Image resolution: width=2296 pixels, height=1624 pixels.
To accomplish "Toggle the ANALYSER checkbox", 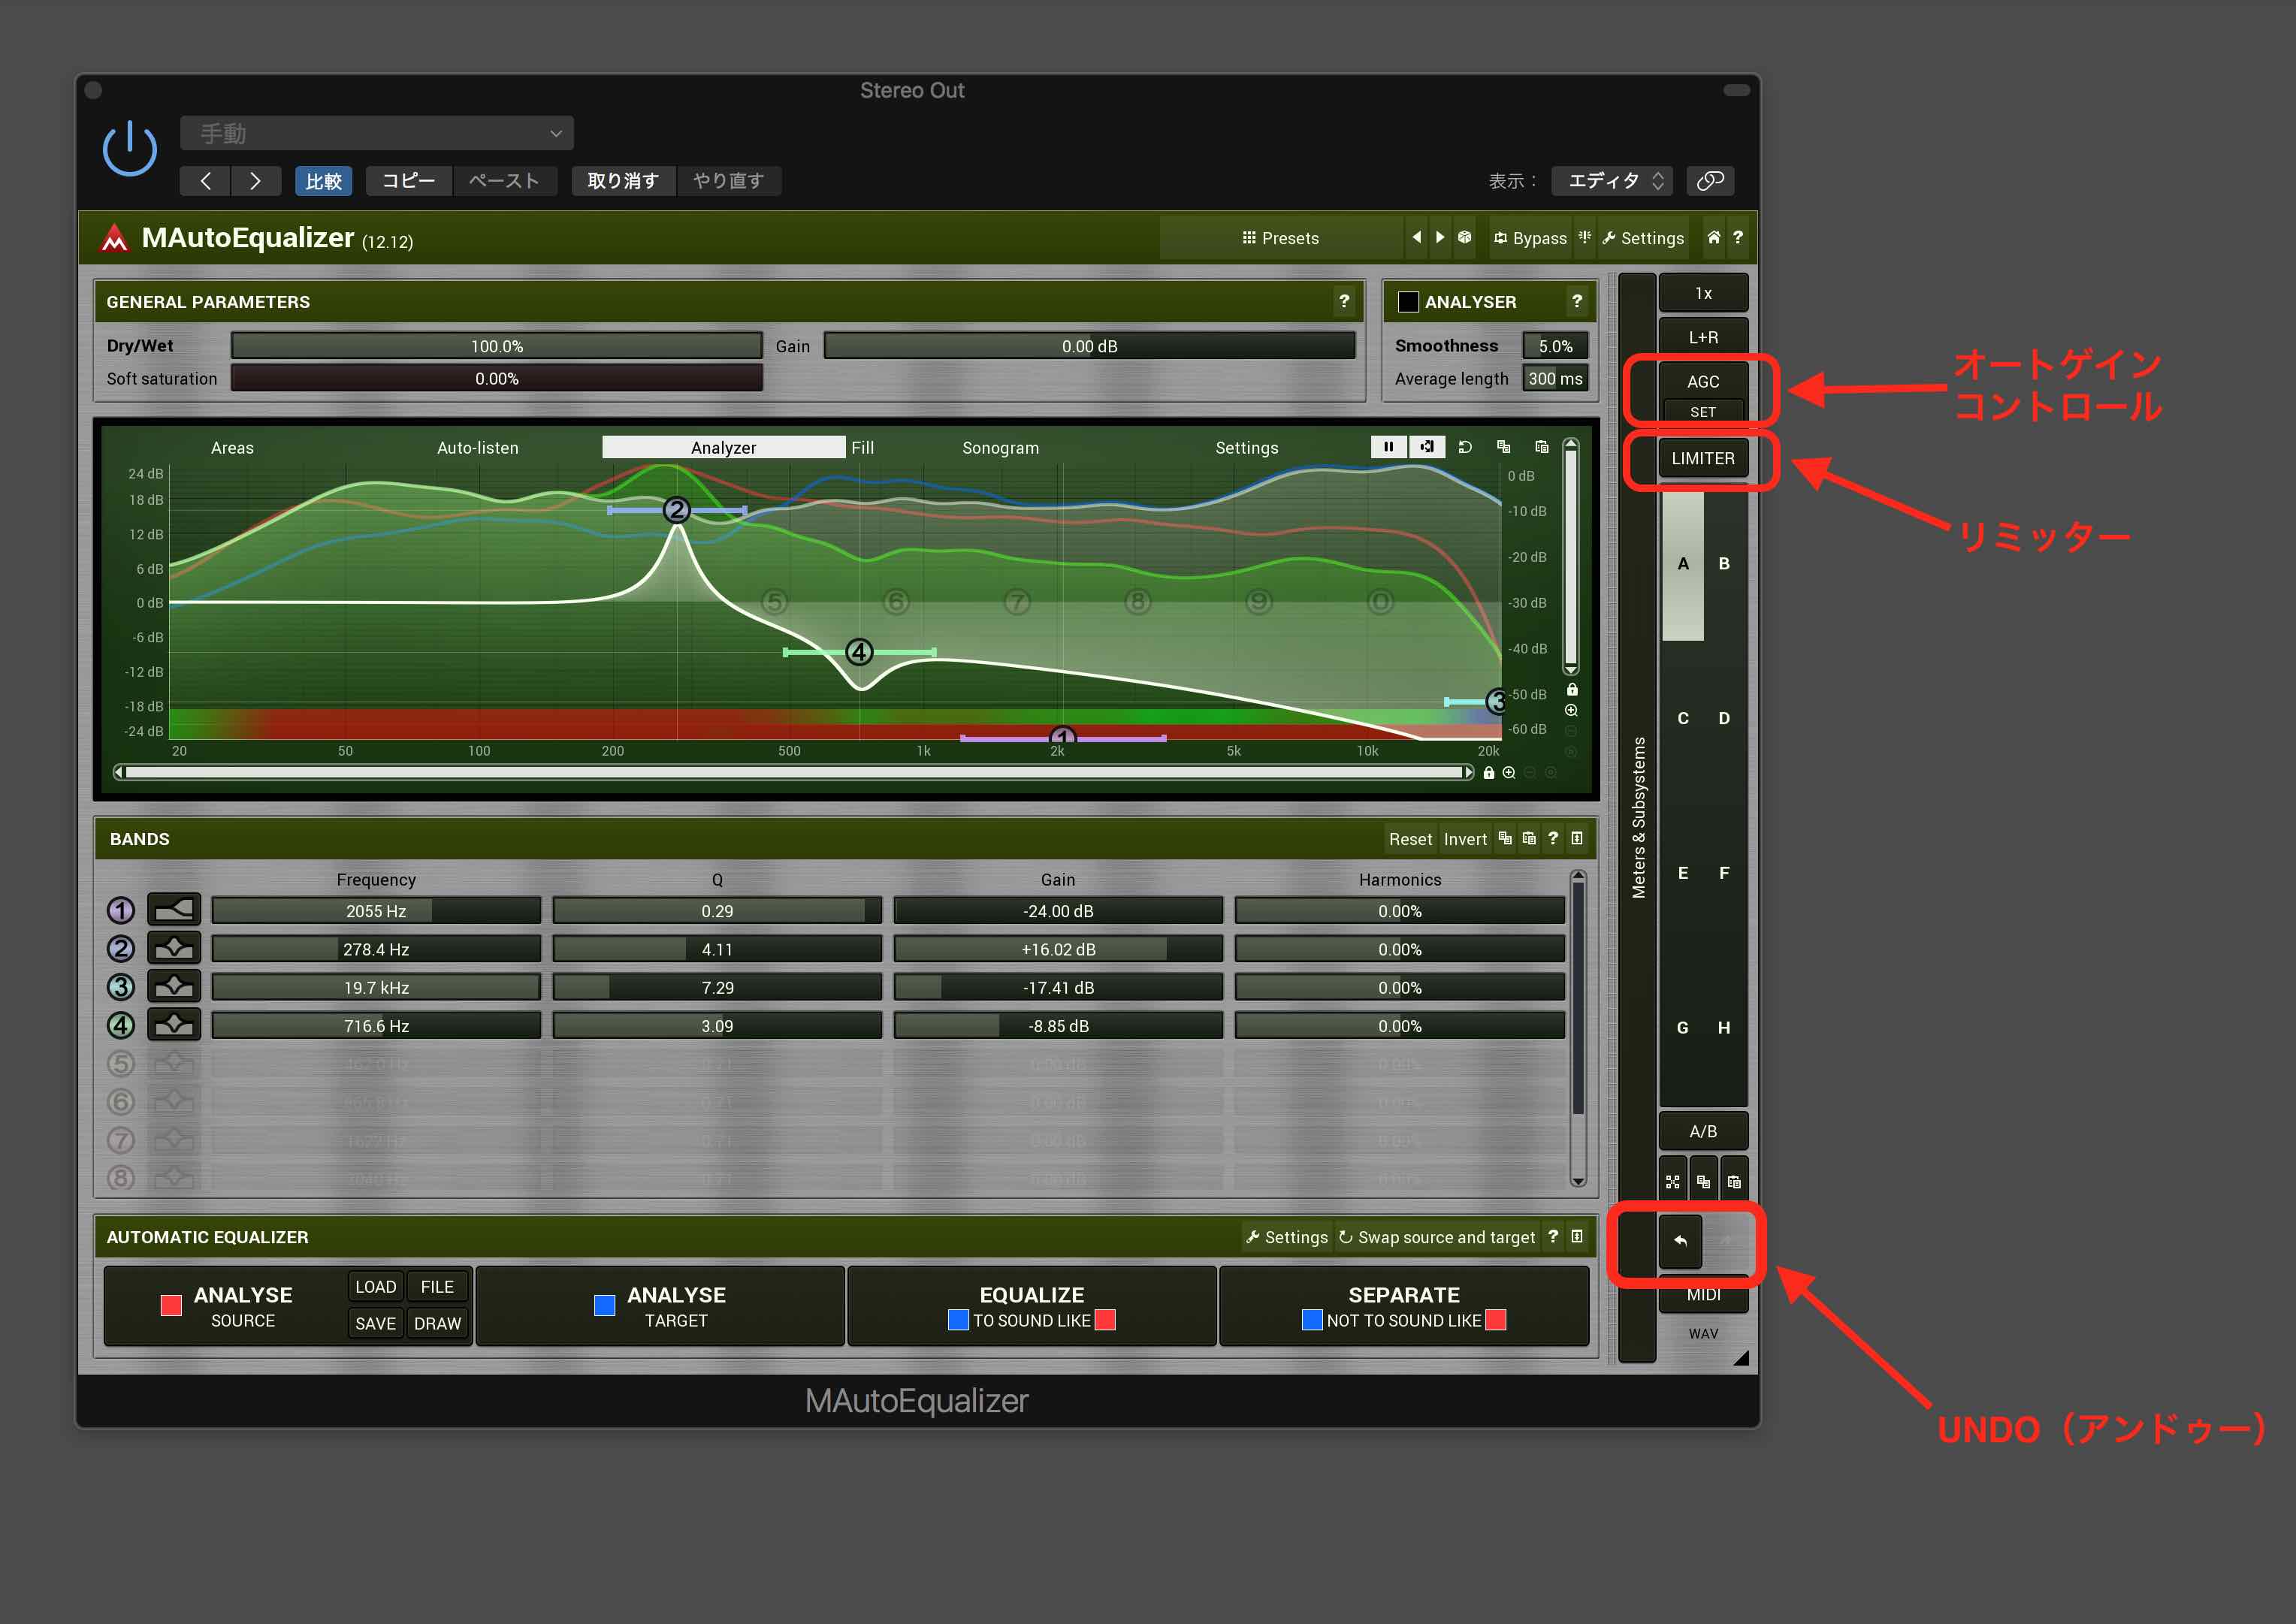I will pyautogui.click(x=1408, y=302).
